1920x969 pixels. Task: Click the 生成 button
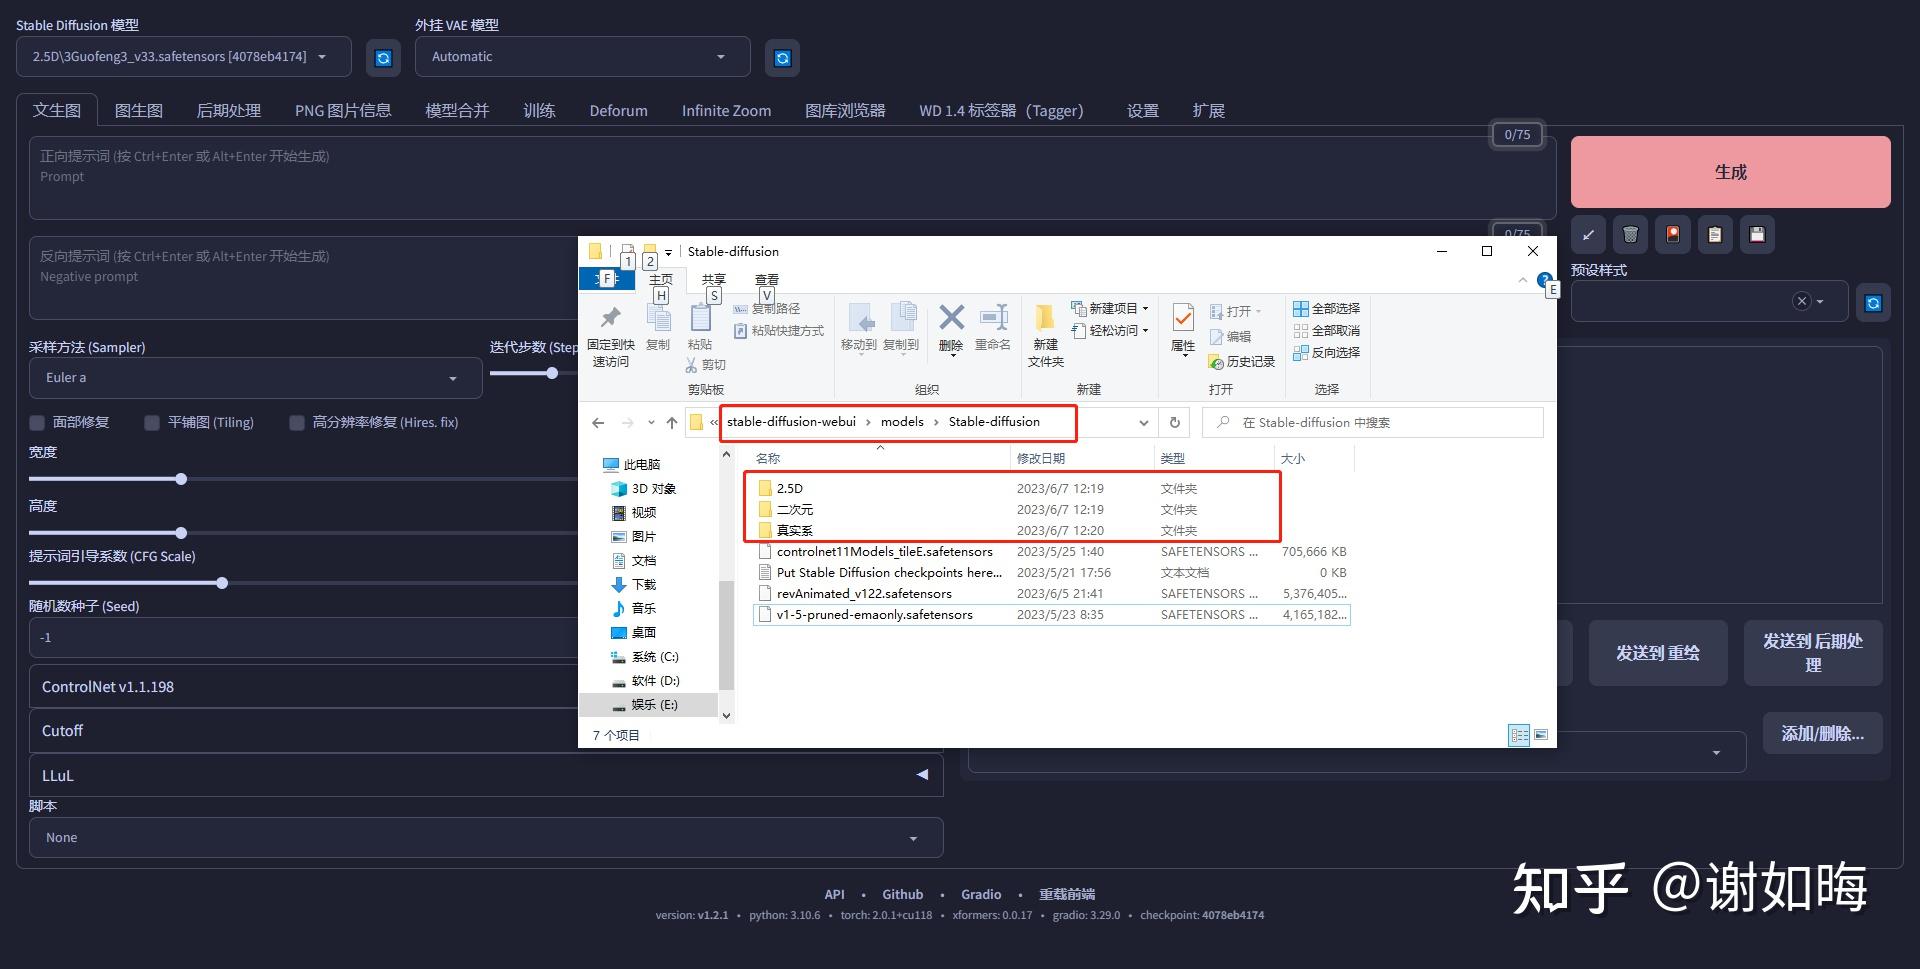pos(1730,172)
